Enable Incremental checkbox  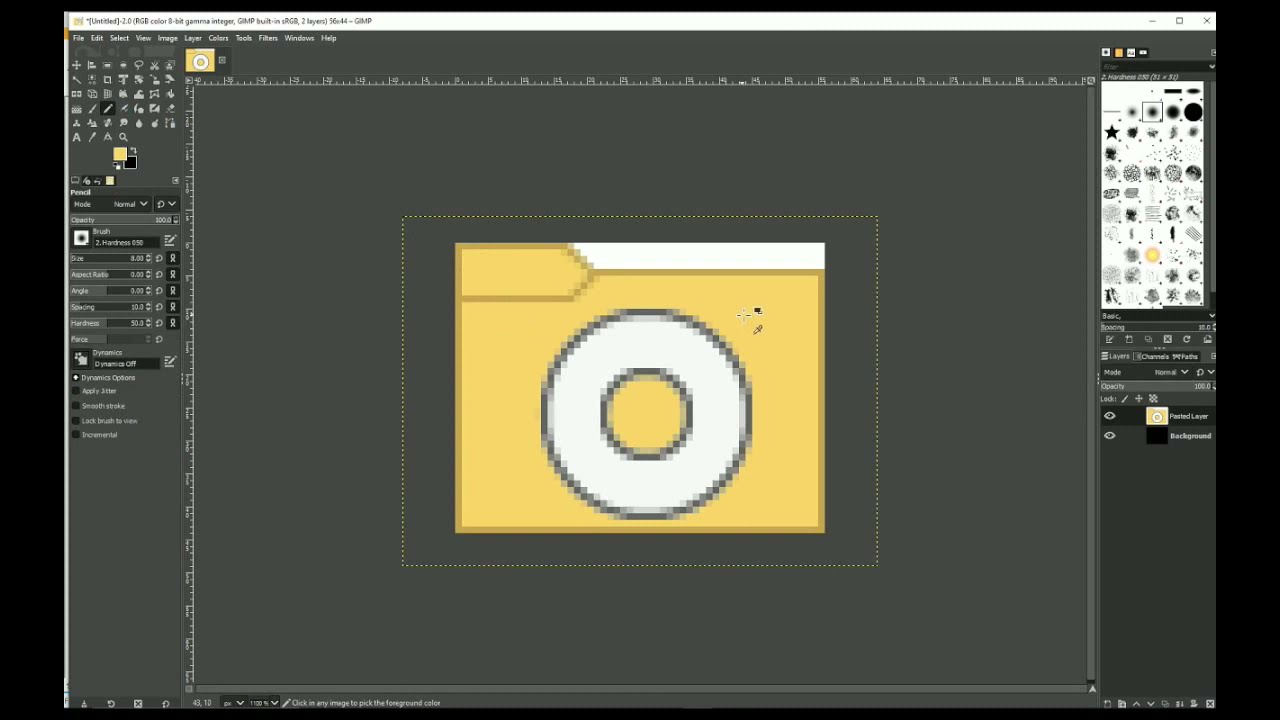coord(76,435)
